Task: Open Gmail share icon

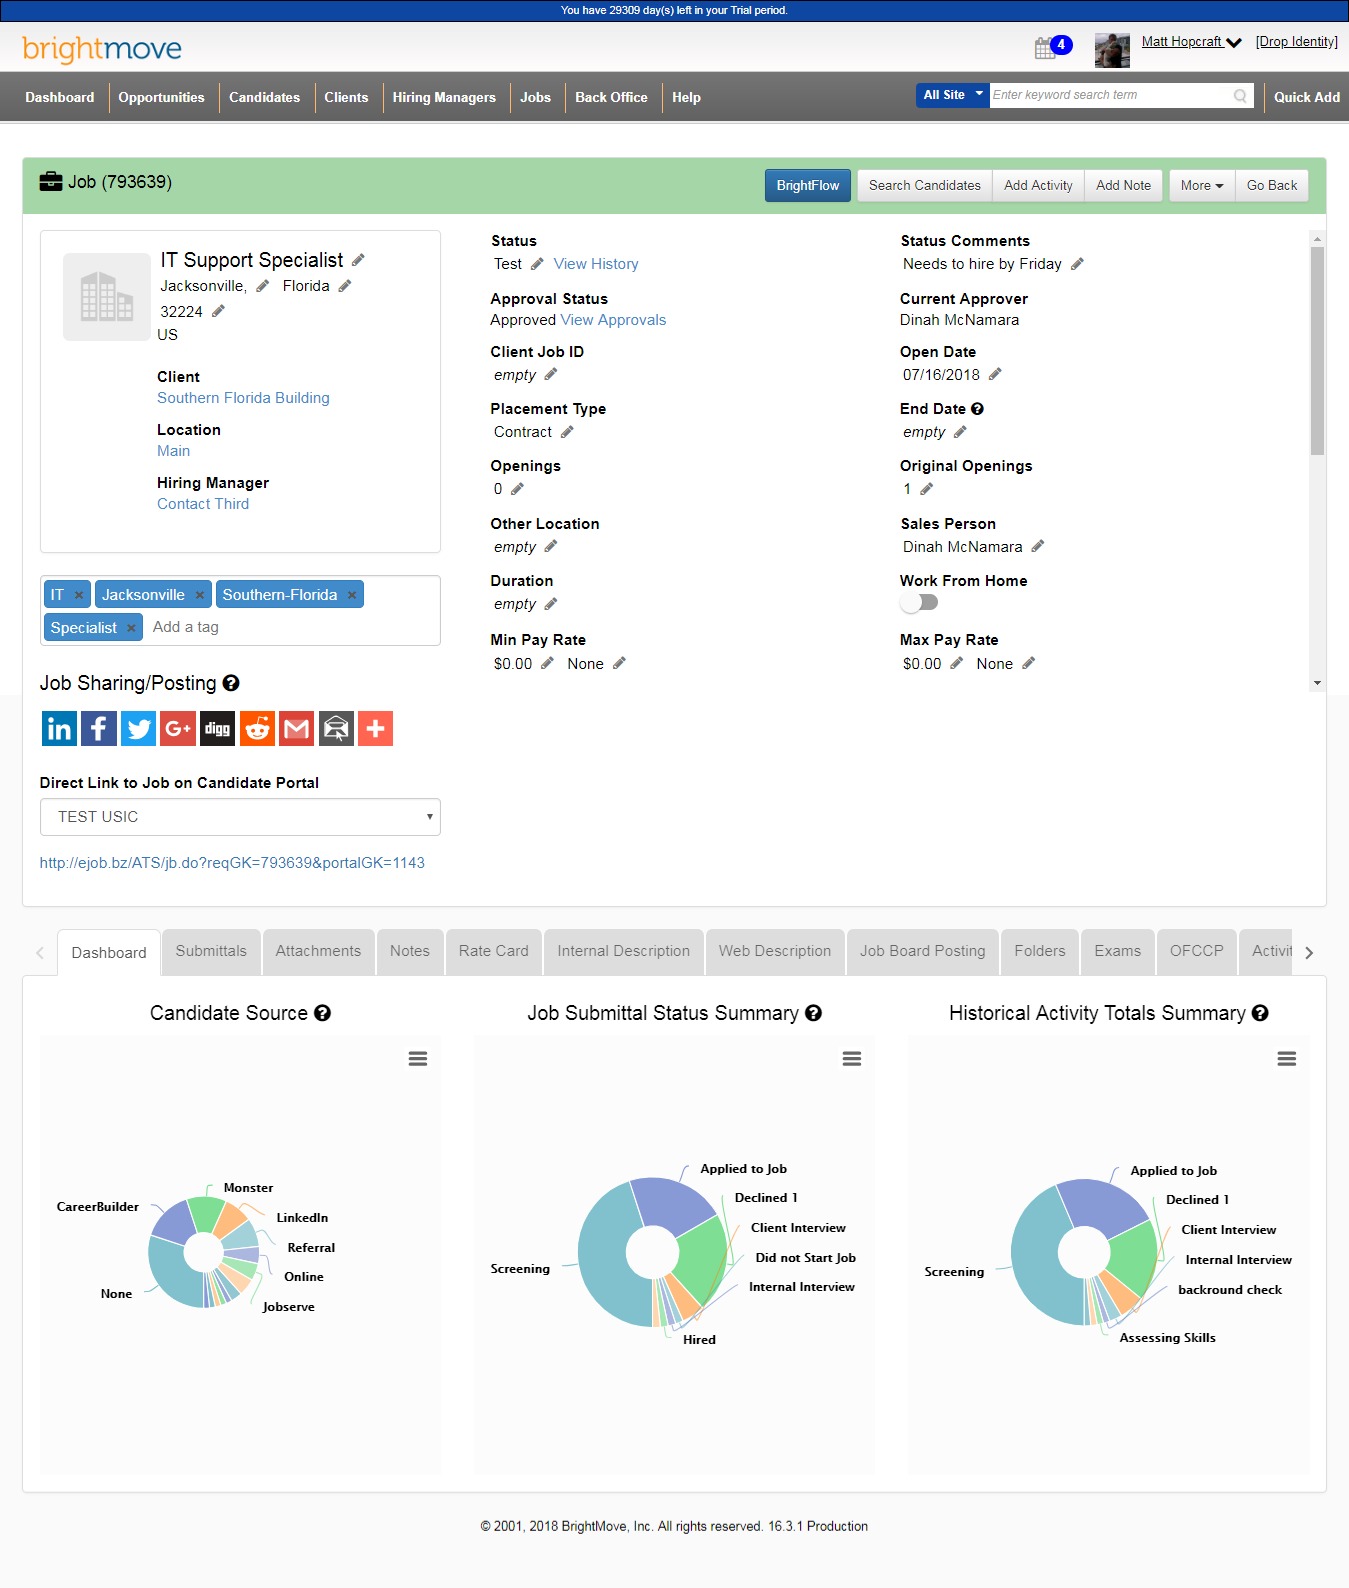Action: 297,729
